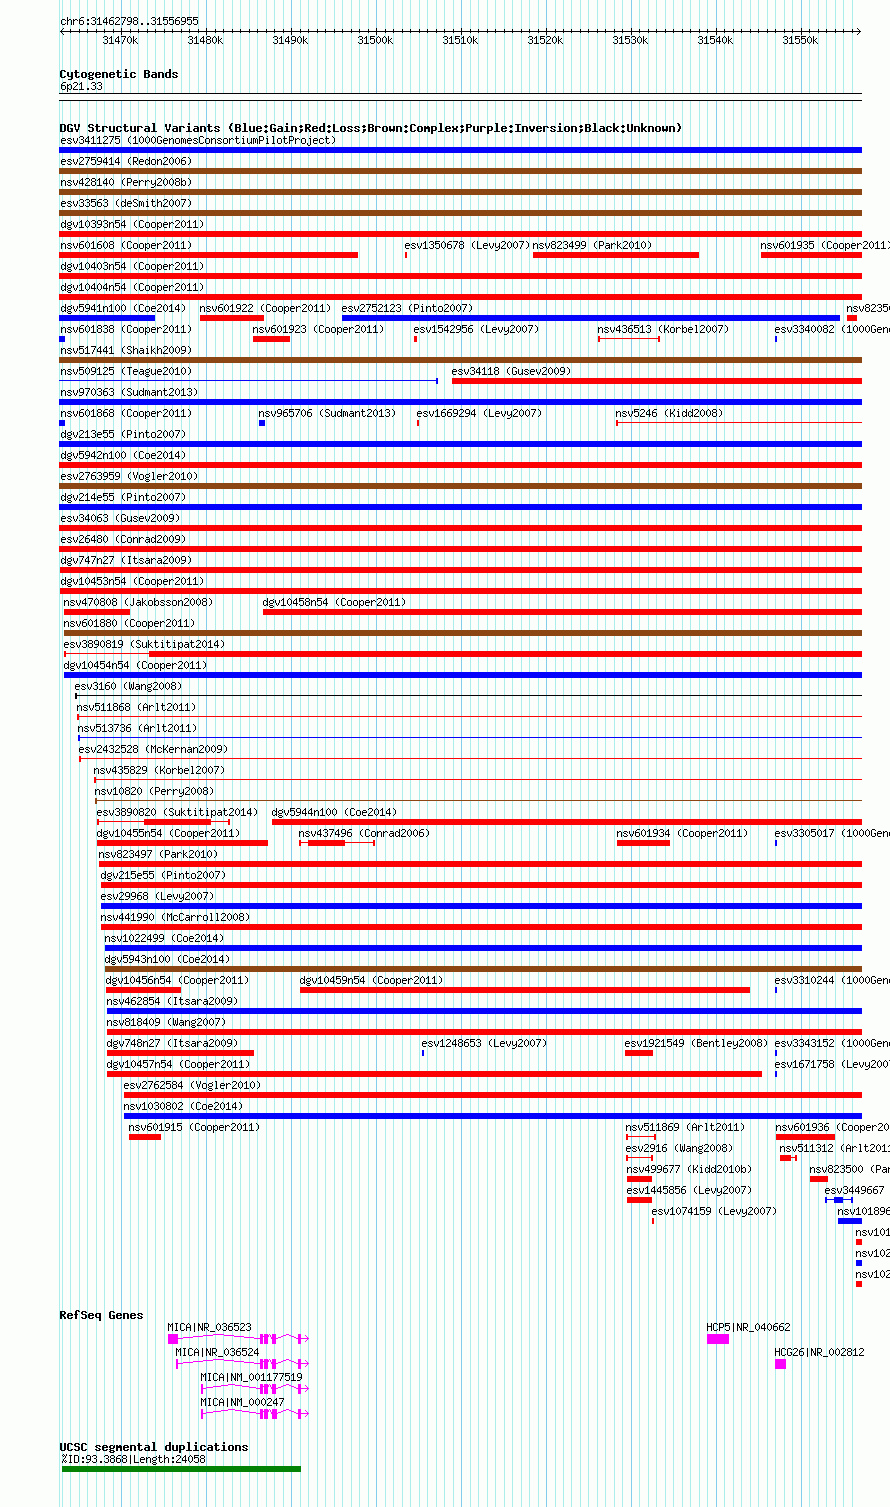Click the DGV Structural Variants track title

point(371,128)
